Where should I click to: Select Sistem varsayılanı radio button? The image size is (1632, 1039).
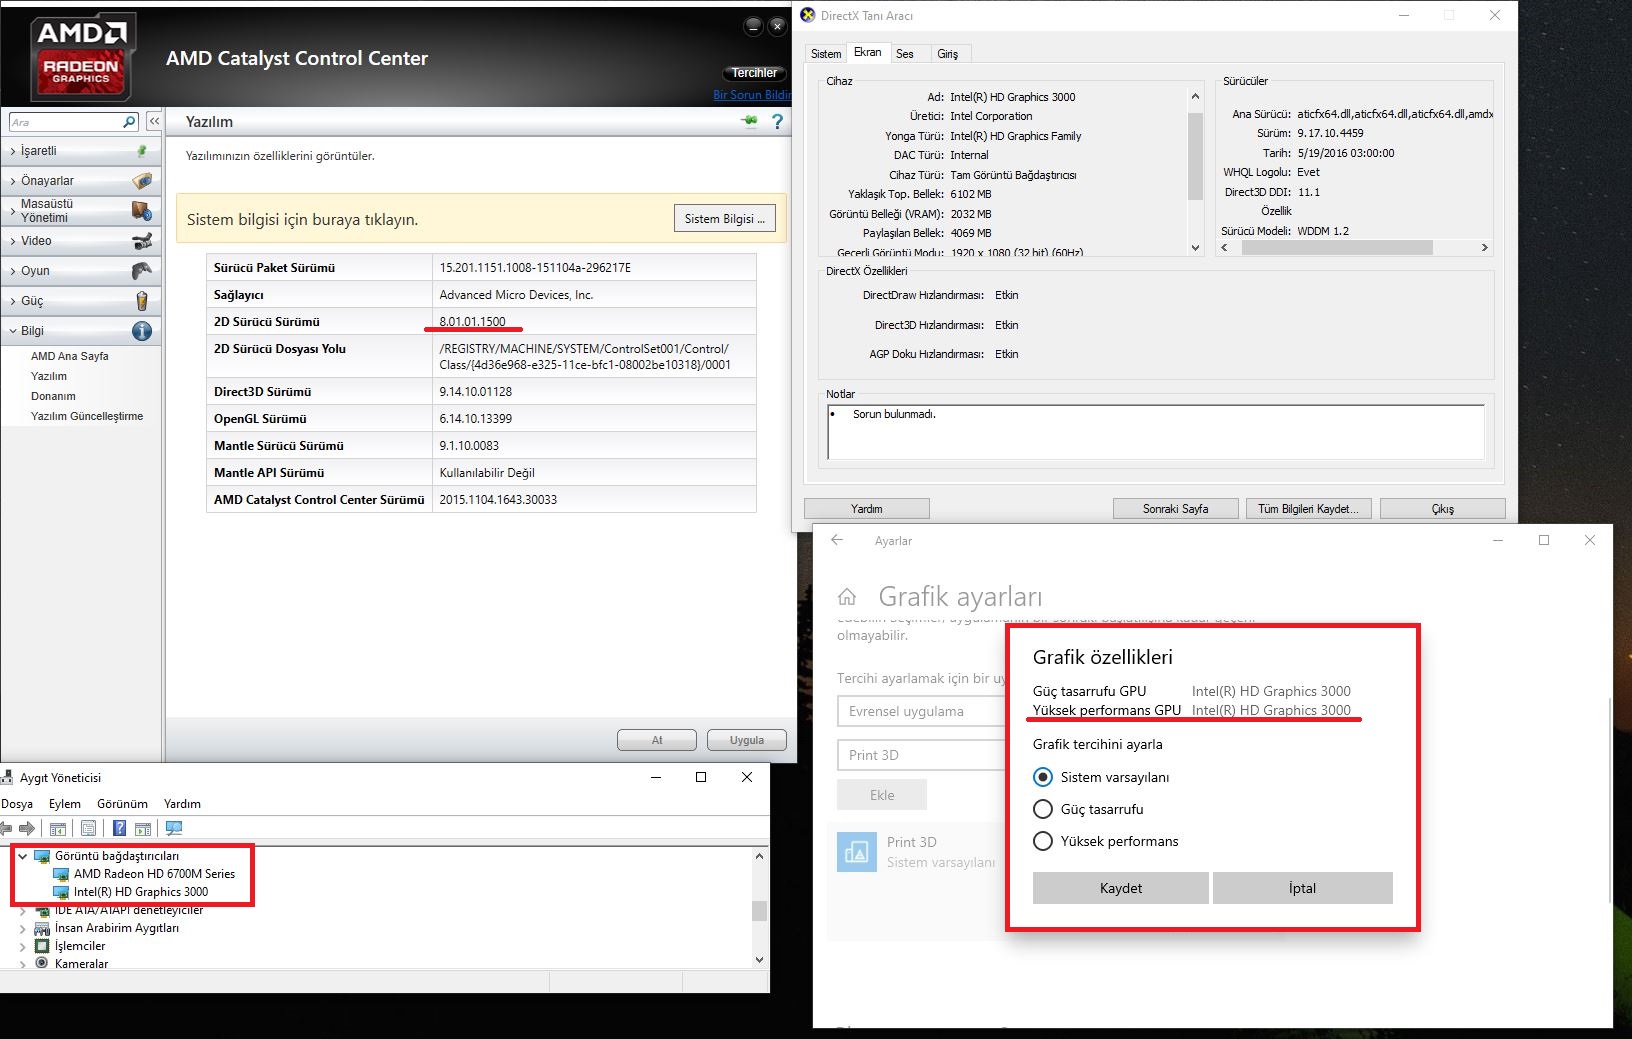click(x=1043, y=777)
